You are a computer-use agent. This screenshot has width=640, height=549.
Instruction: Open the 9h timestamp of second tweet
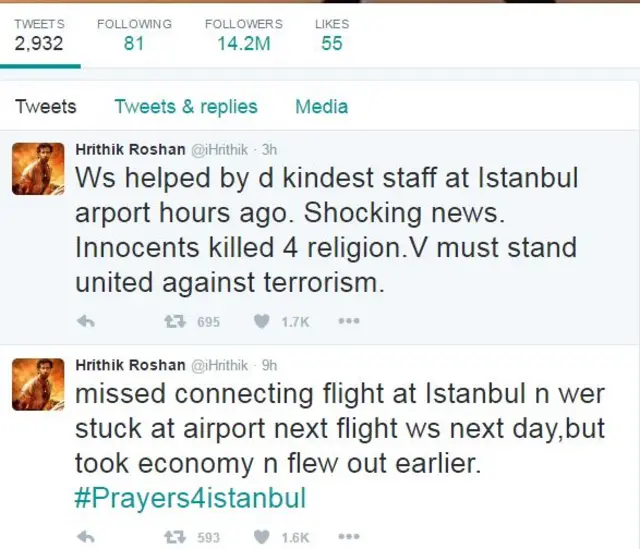[x=269, y=365]
